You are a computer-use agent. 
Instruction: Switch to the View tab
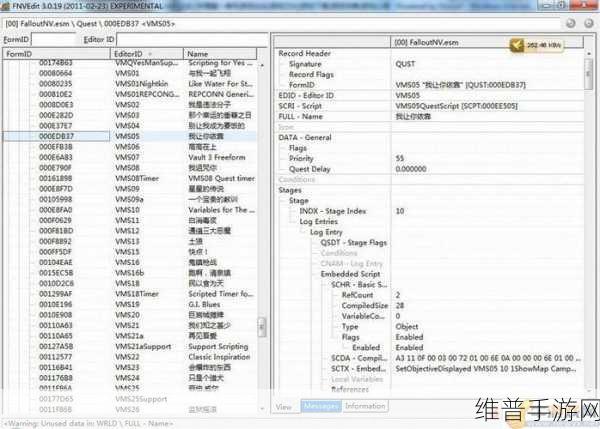[x=284, y=407]
